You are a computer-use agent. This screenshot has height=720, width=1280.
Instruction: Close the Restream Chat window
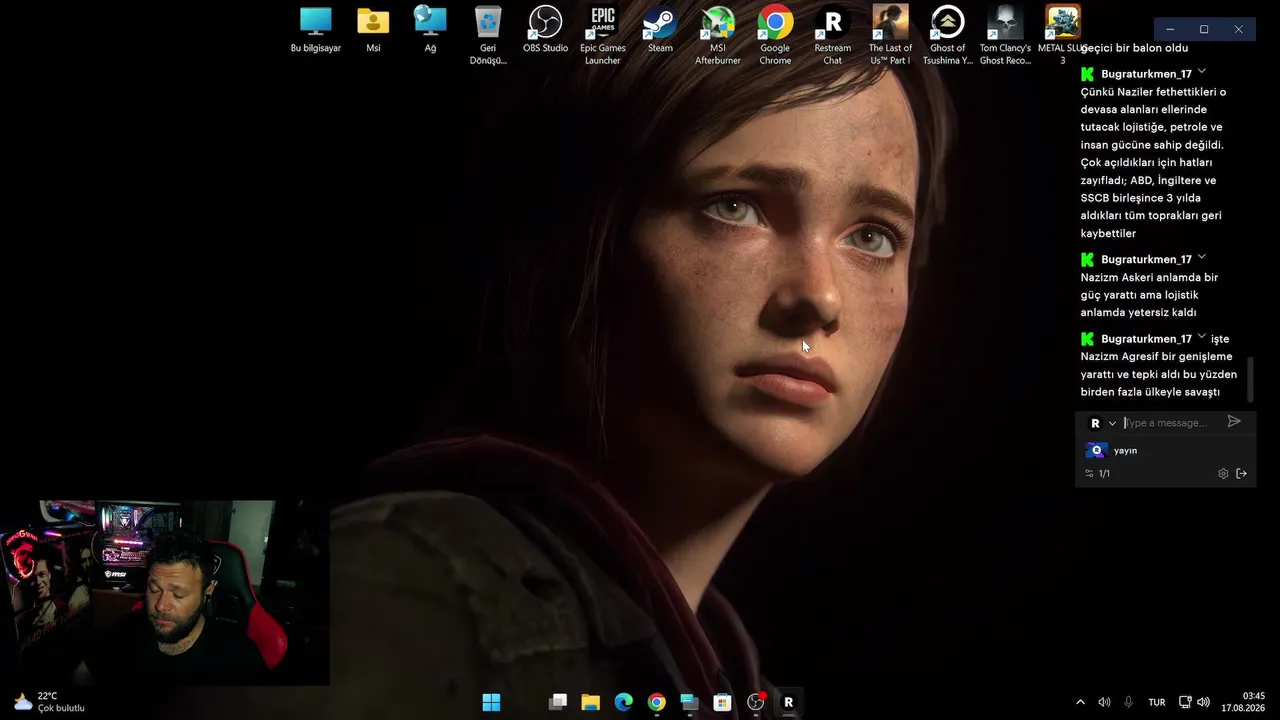point(1238,30)
